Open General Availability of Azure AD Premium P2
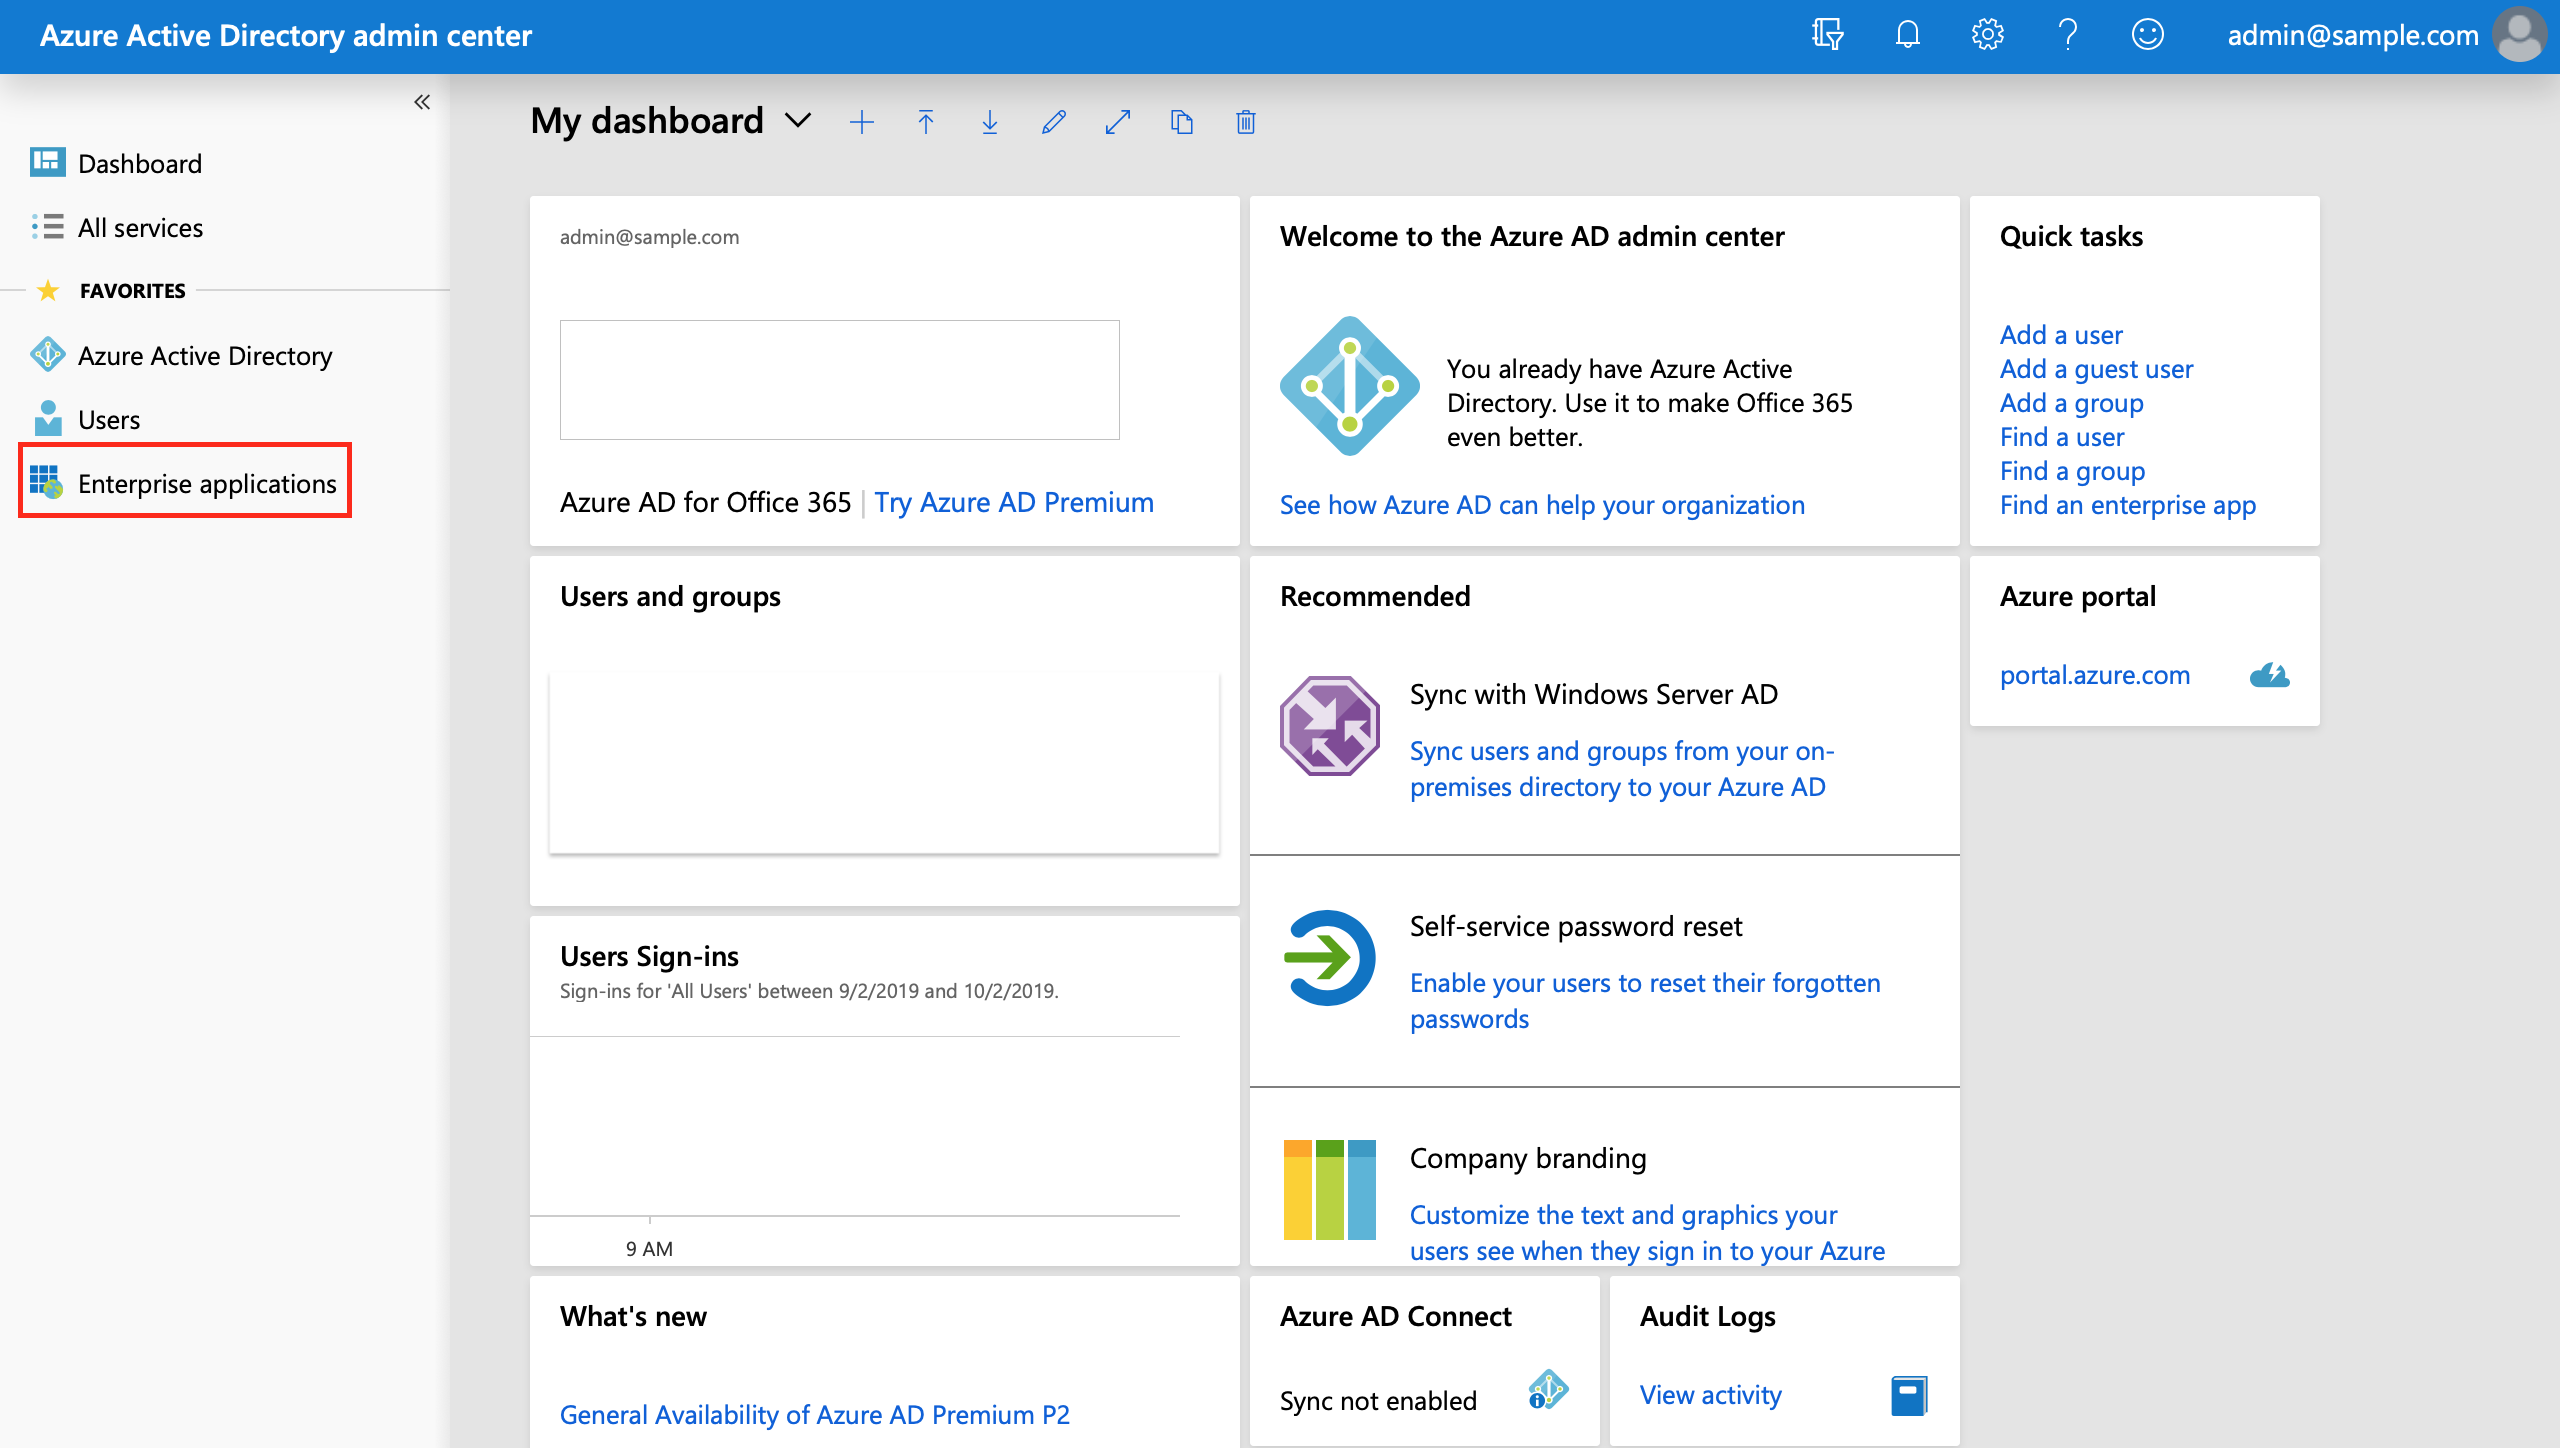 (x=814, y=1415)
